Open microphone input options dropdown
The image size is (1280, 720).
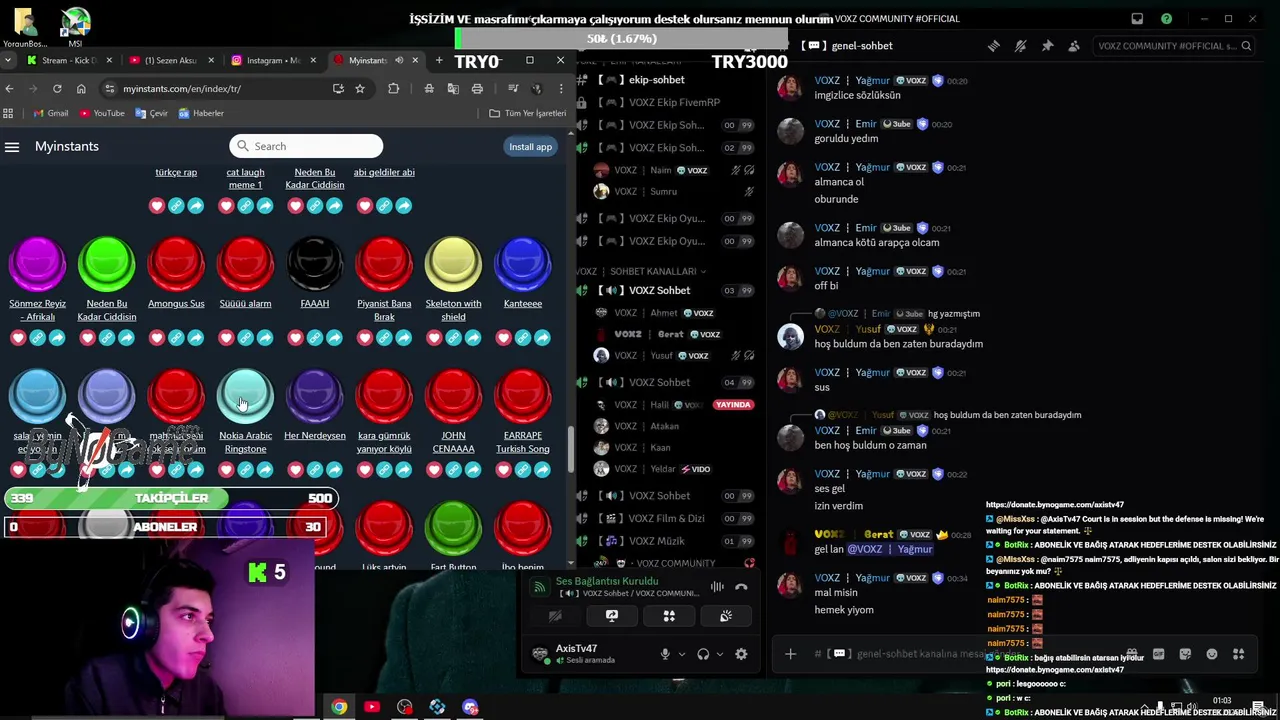(x=682, y=654)
